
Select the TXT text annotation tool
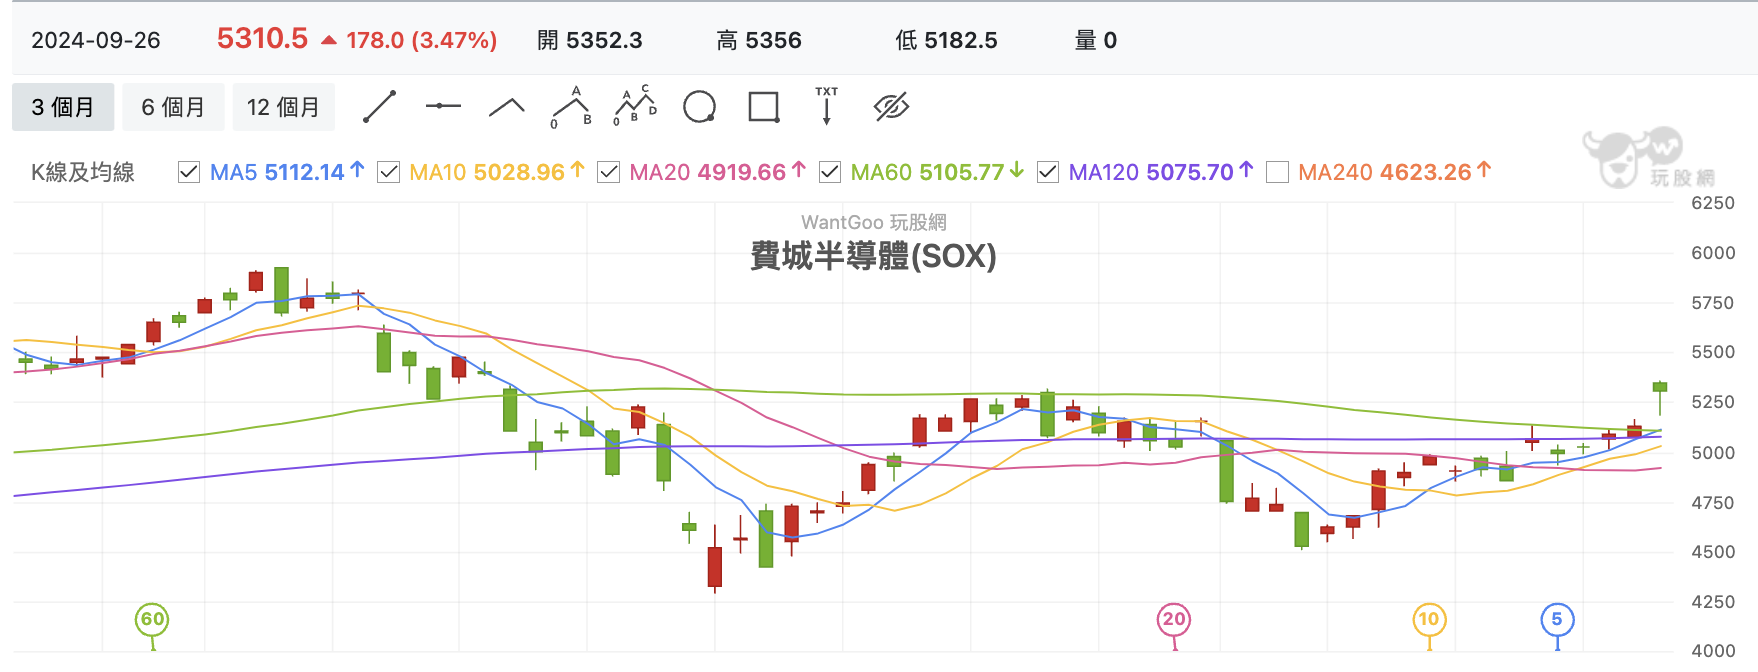tap(827, 105)
